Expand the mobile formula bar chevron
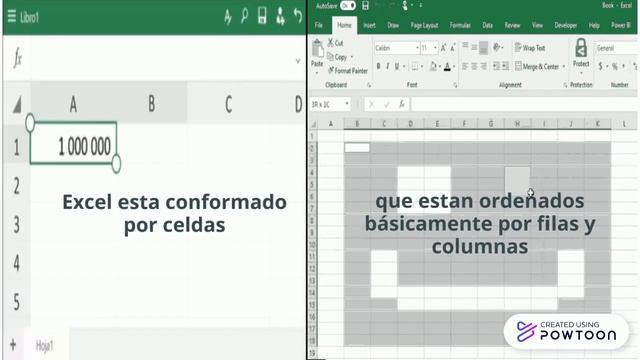640x360 pixels. (298, 61)
